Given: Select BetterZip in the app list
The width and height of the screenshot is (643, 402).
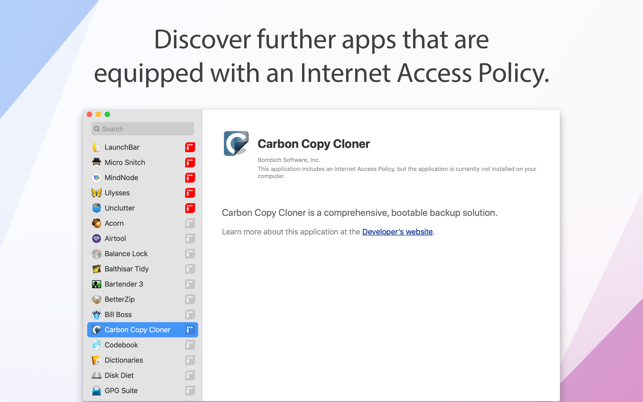Looking at the screenshot, I should pyautogui.click(x=142, y=299).
